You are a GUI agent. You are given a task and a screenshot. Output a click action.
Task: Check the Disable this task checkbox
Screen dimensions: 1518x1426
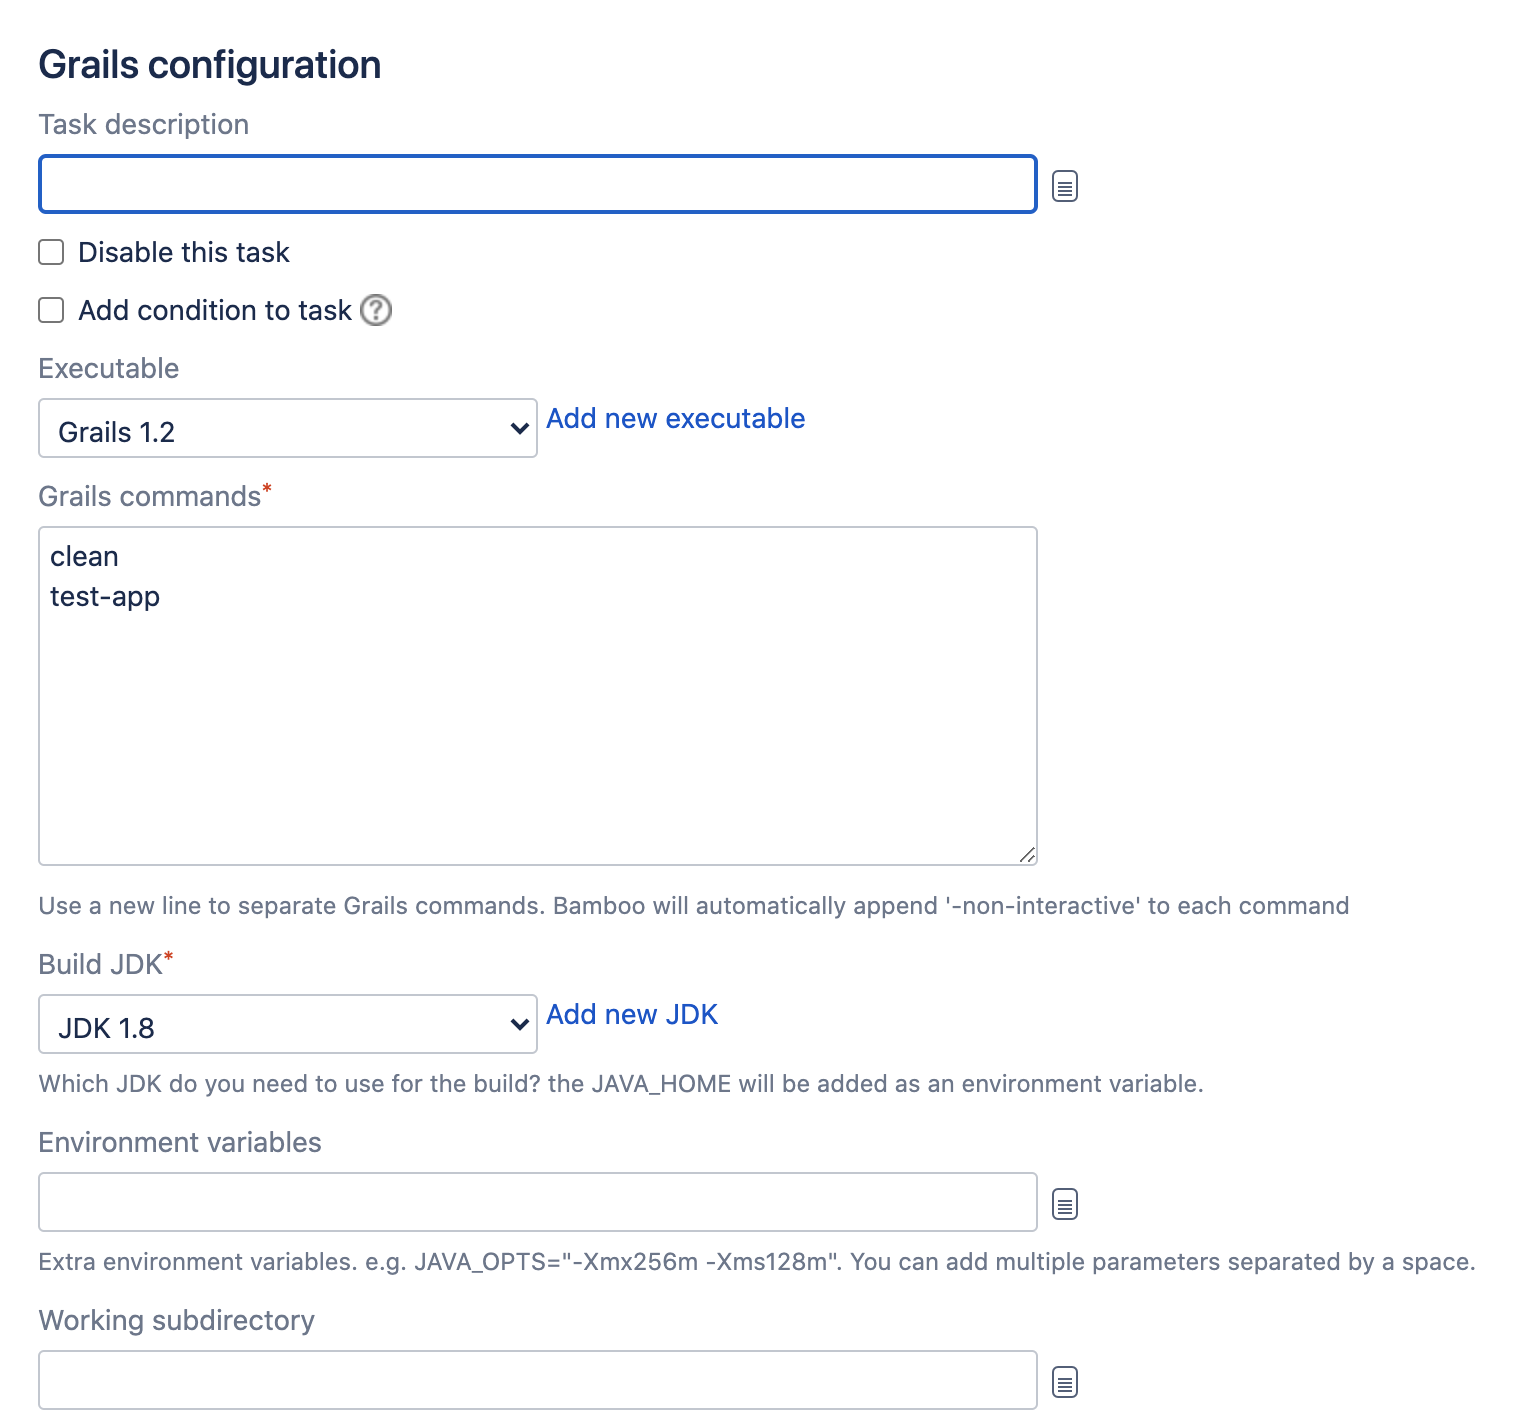pos(52,252)
